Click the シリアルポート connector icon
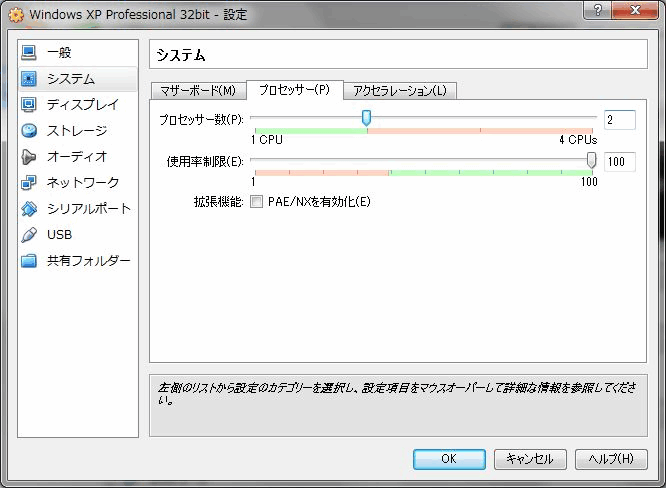This screenshot has width=666, height=488. coord(29,209)
